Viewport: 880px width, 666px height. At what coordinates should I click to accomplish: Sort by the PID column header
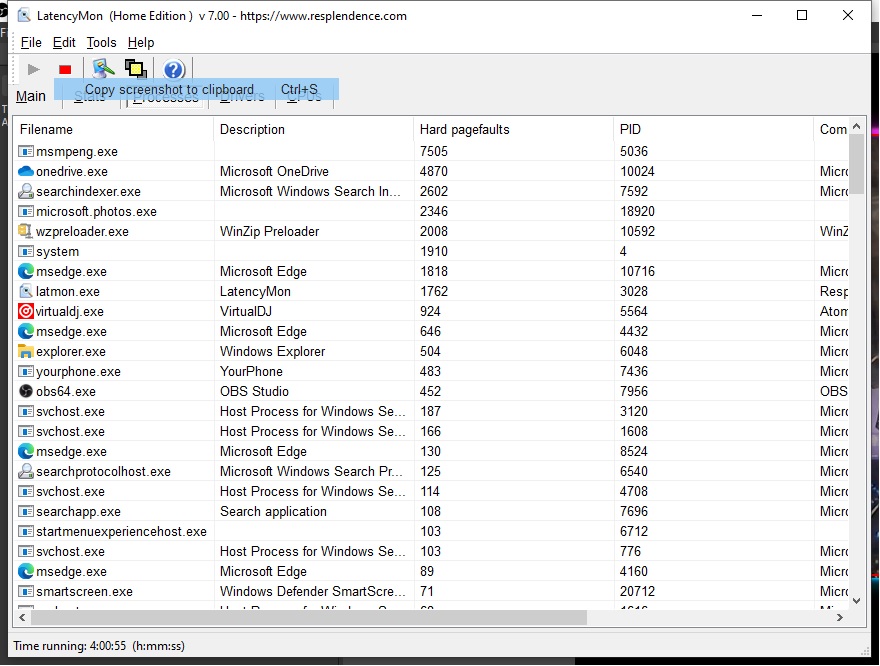pyautogui.click(x=714, y=130)
